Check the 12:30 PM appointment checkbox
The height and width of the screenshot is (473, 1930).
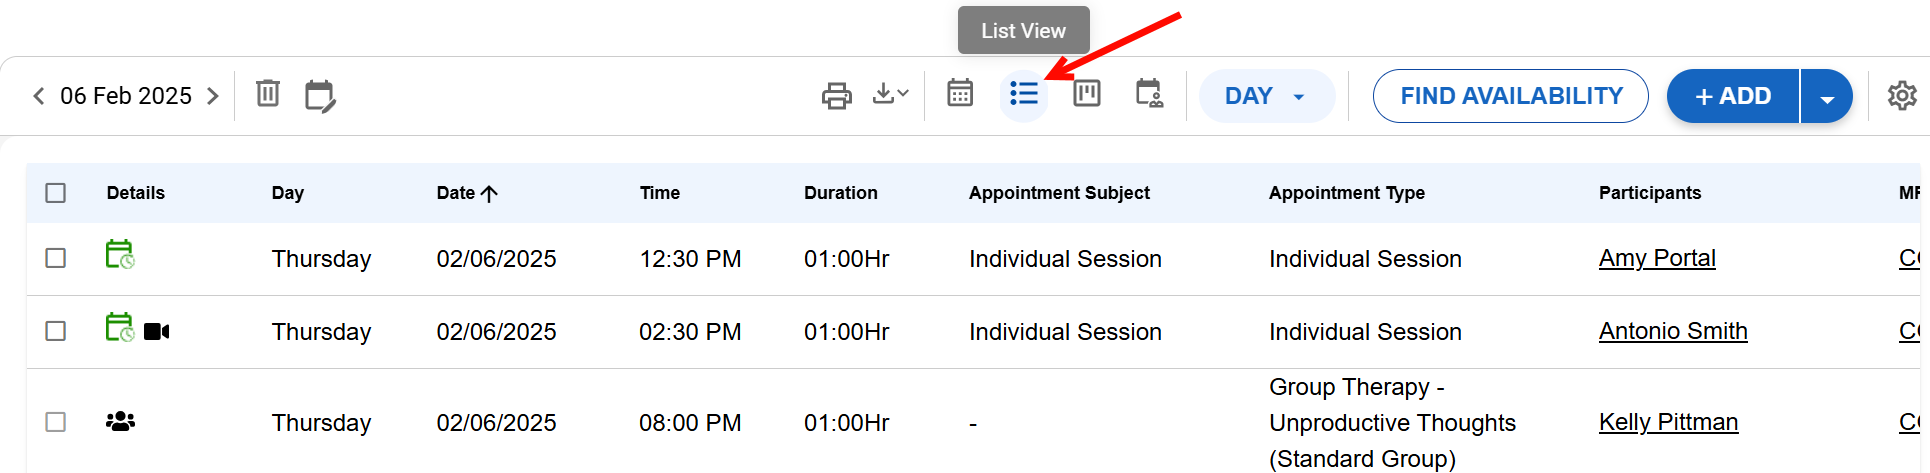[56, 258]
